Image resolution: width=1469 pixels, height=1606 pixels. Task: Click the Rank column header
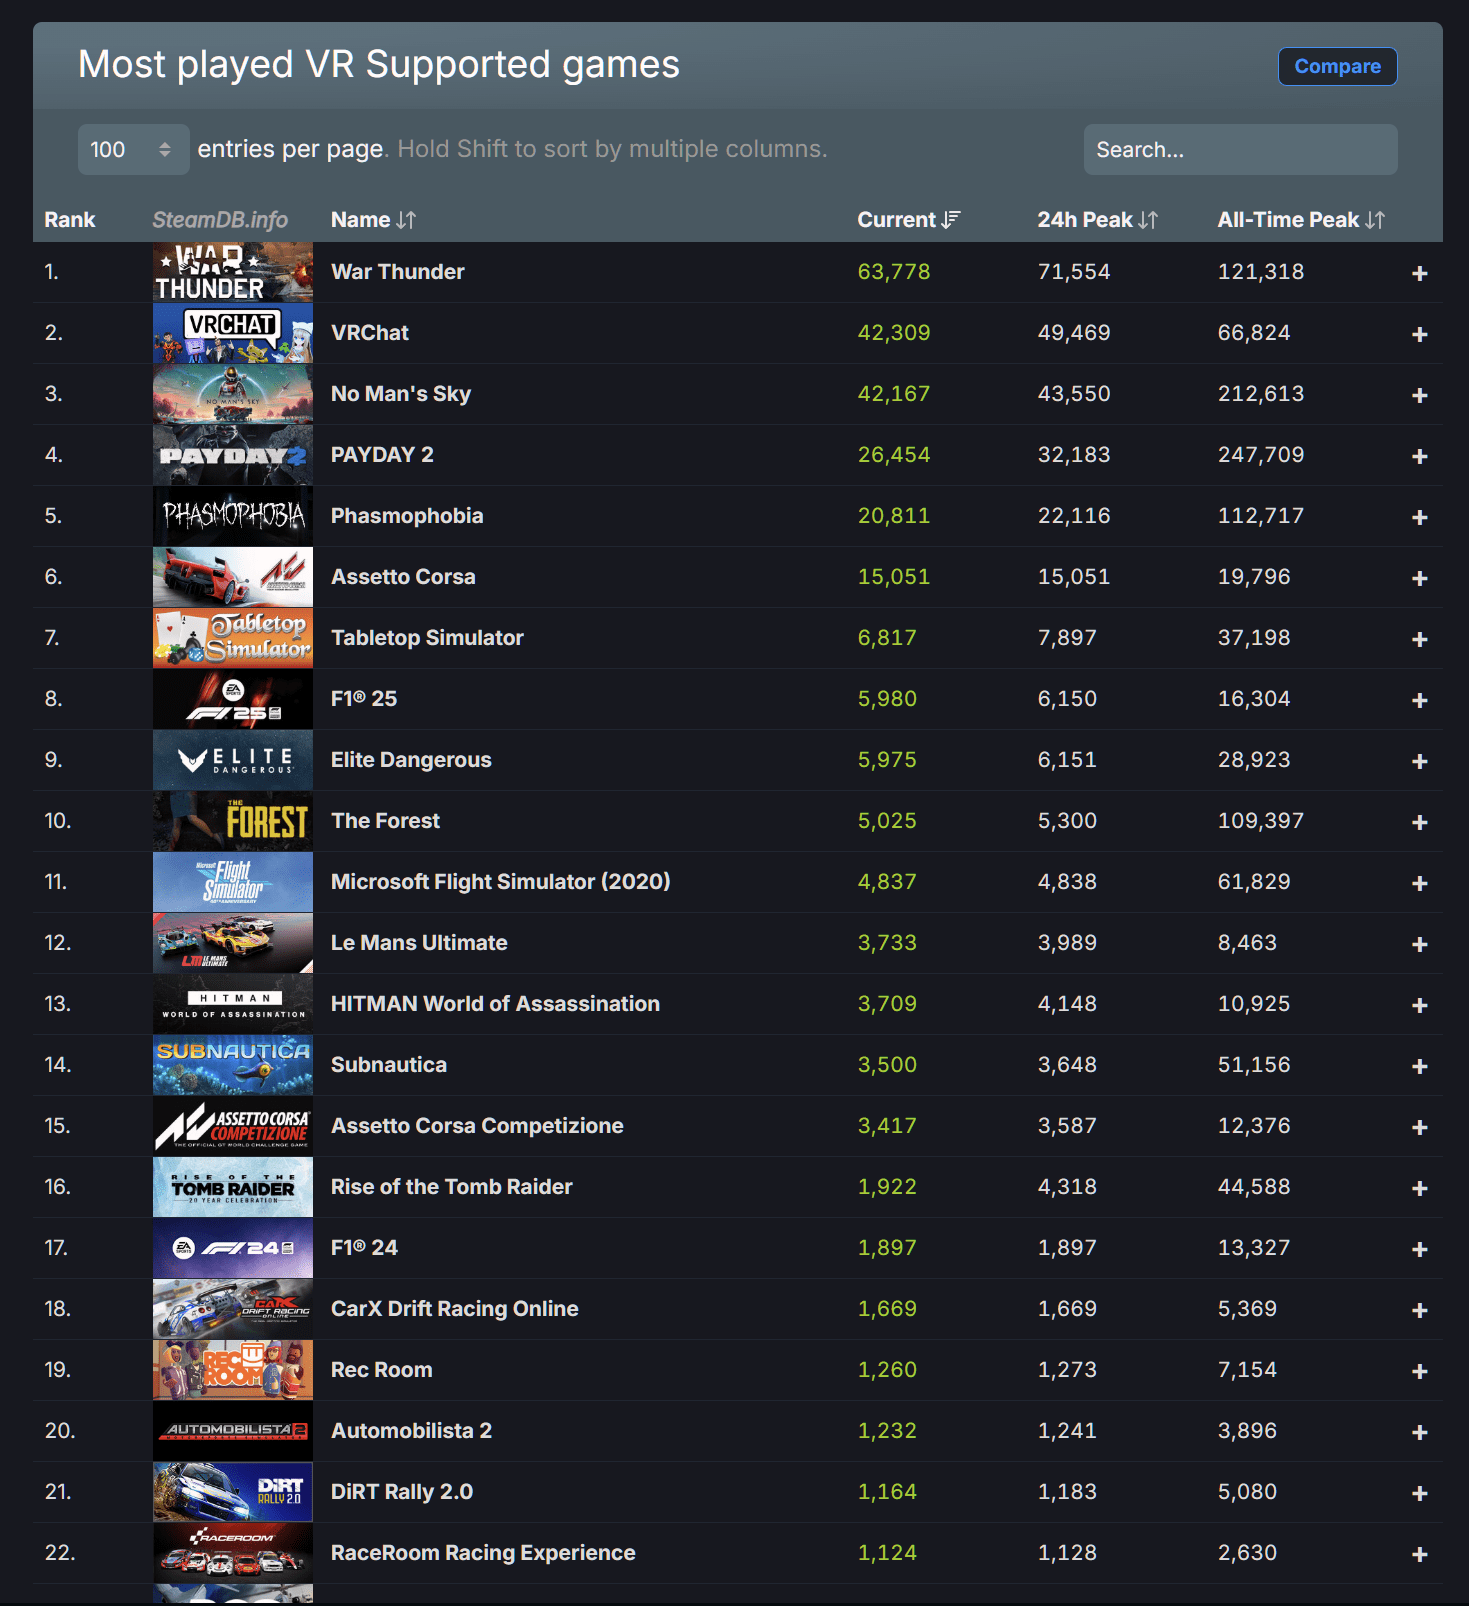click(x=70, y=220)
